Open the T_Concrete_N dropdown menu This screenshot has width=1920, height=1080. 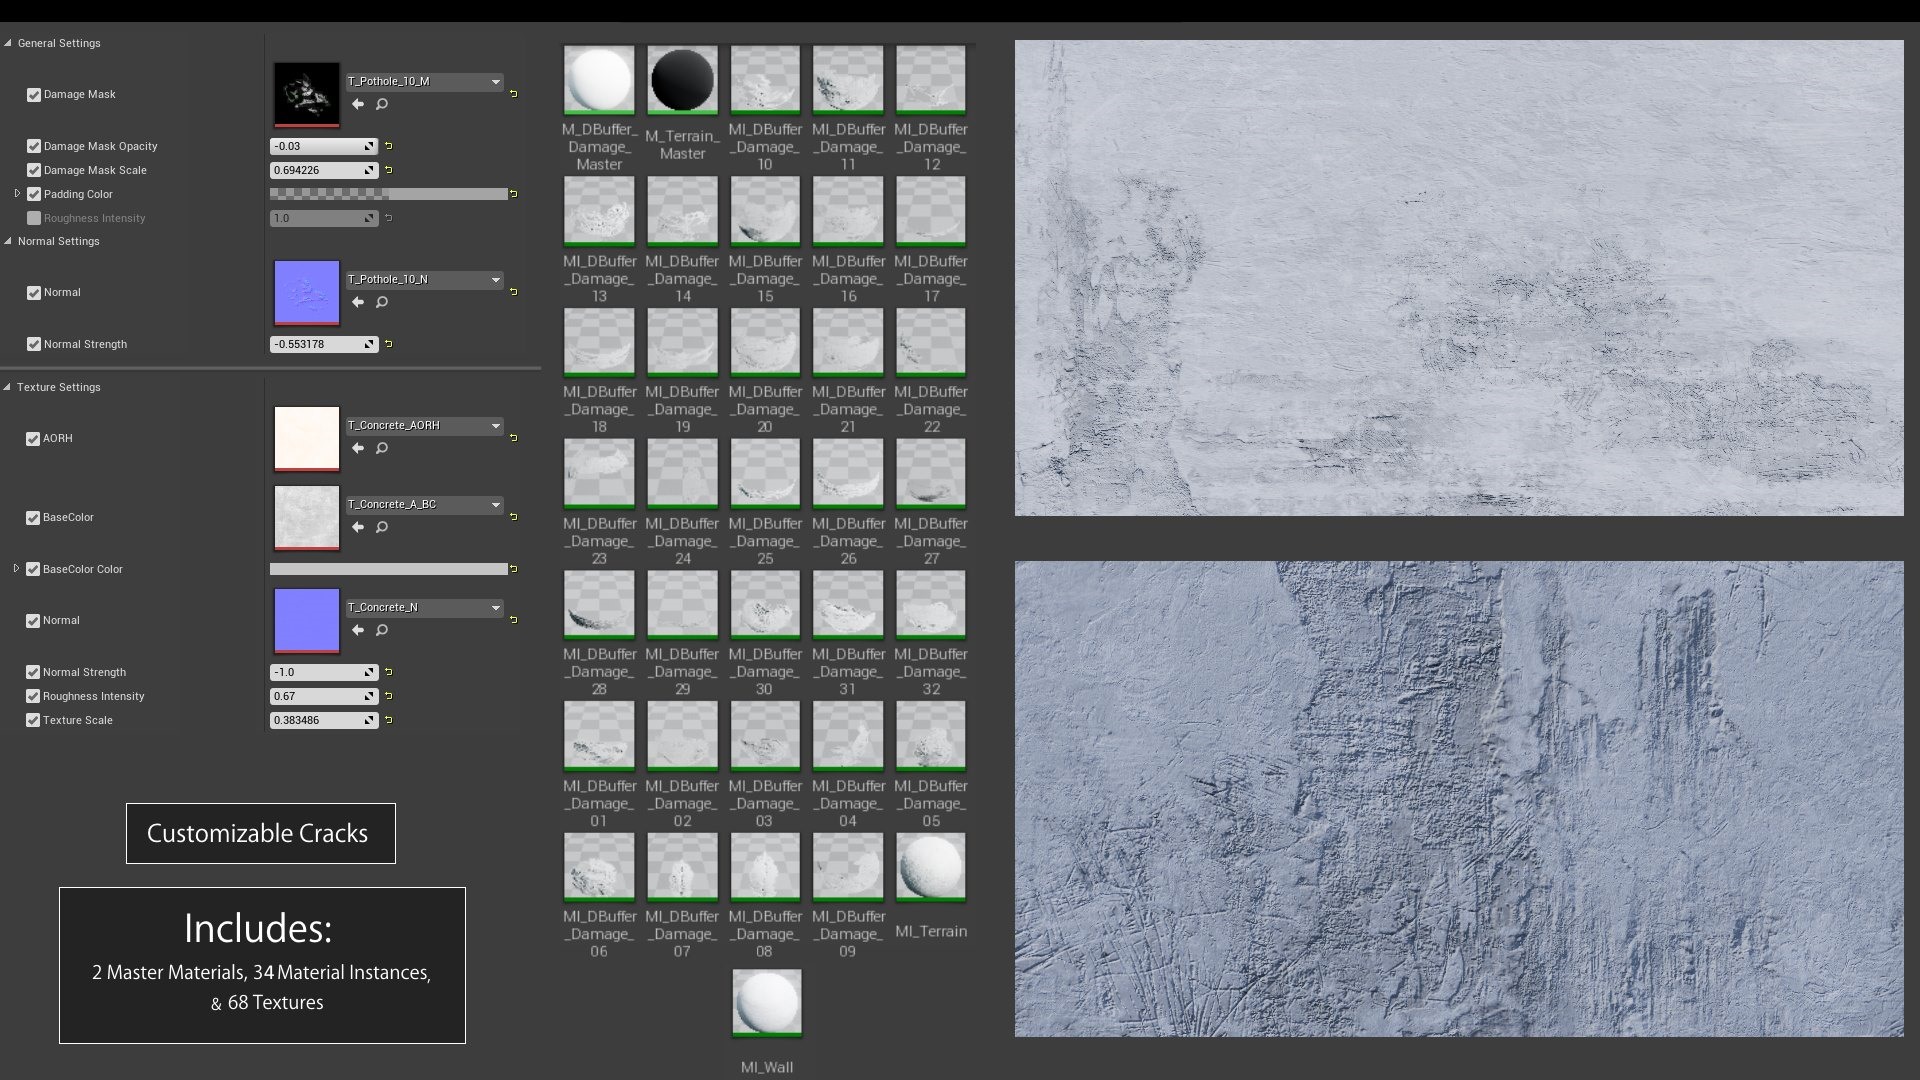pyautogui.click(x=495, y=607)
